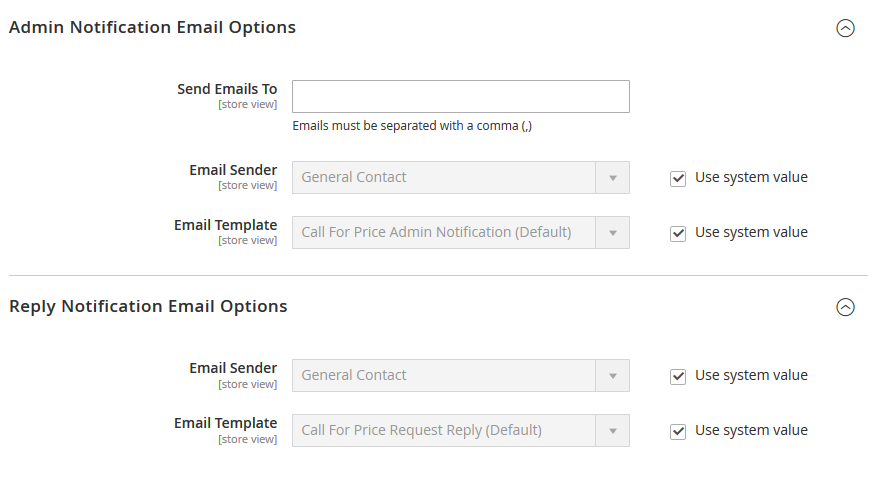Viewport: 874px width, 486px height.
Task: Open the Call For Price Admin Notification template dropdown
Action: click(x=460, y=233)
